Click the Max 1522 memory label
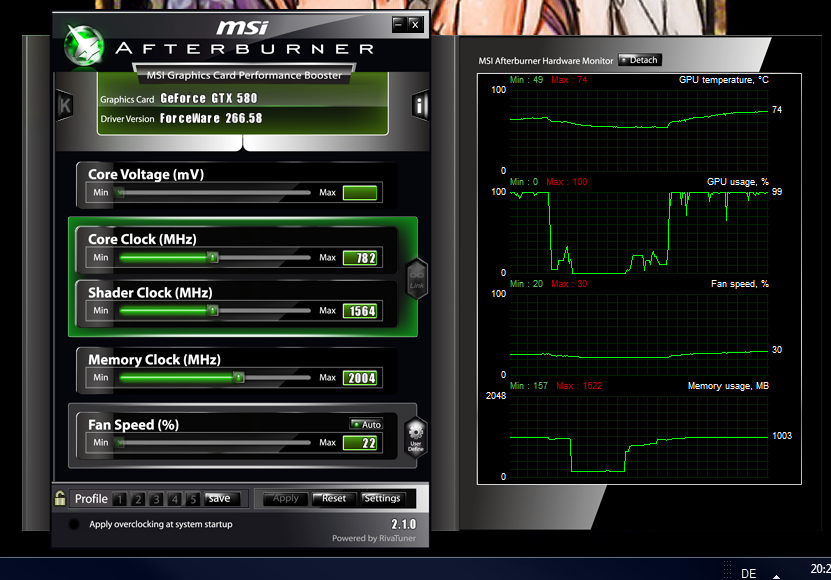831x580 pixels. (579, 385)
